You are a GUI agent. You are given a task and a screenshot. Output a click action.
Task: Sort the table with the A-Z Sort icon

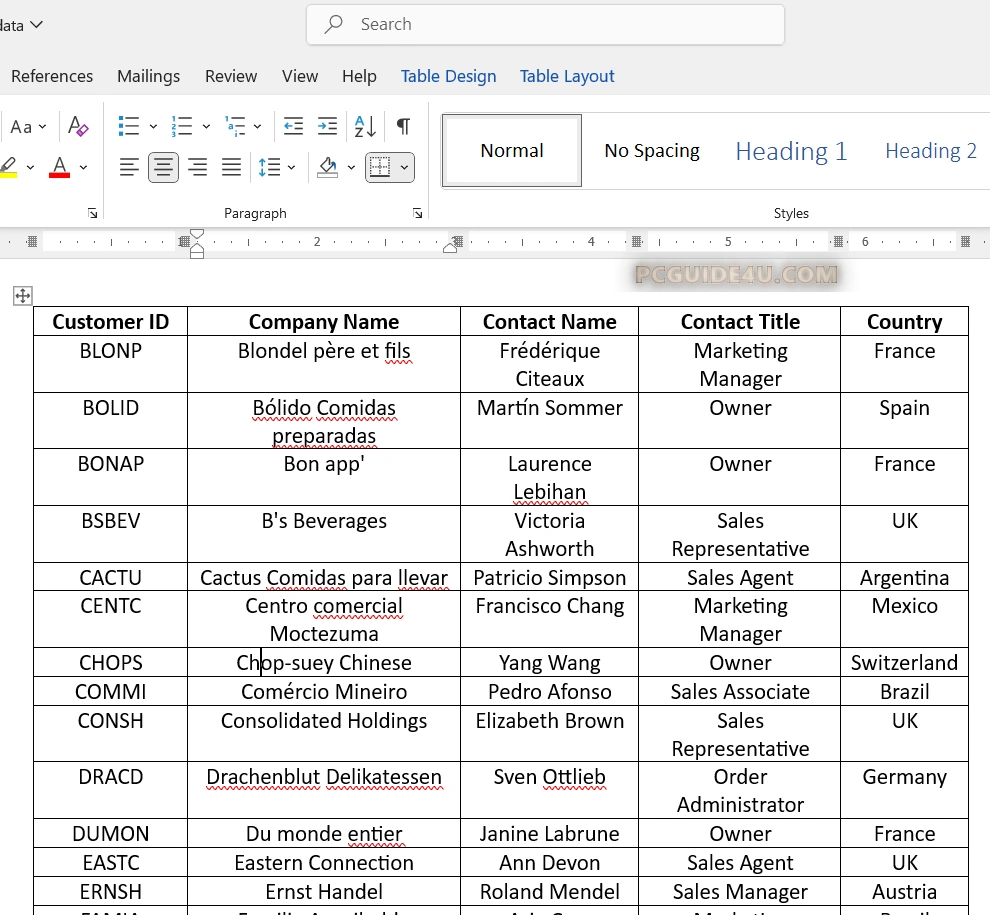[365, 126]
